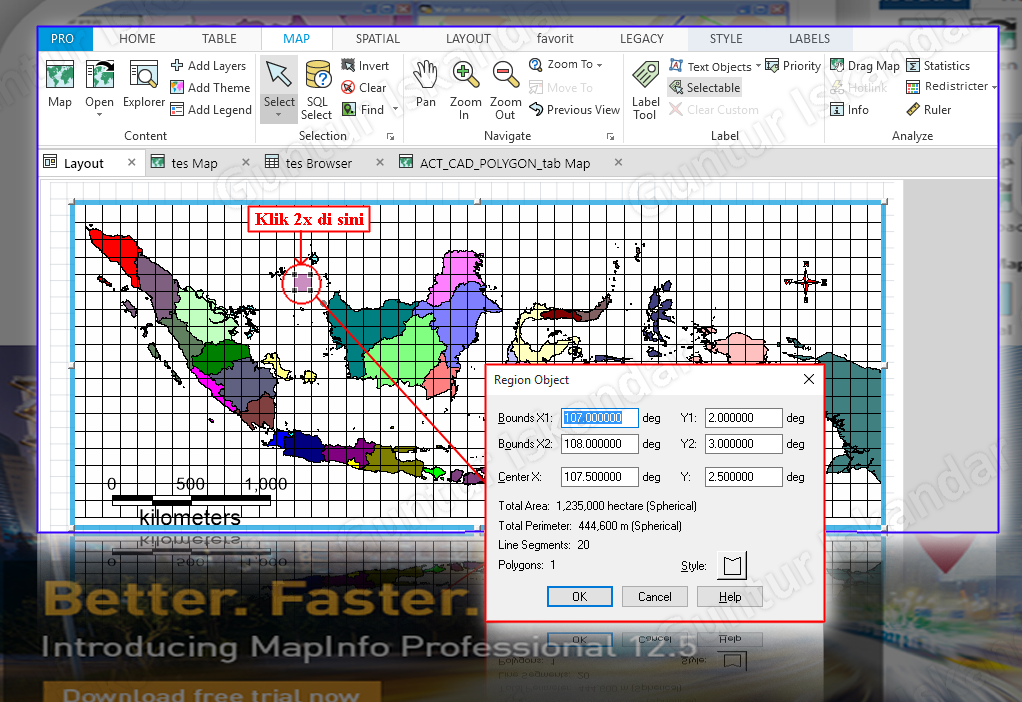Image resolution: width=1022 pixels, height=702 pixels.
Task: Select the Pan tool
Action: pos(424,85)
